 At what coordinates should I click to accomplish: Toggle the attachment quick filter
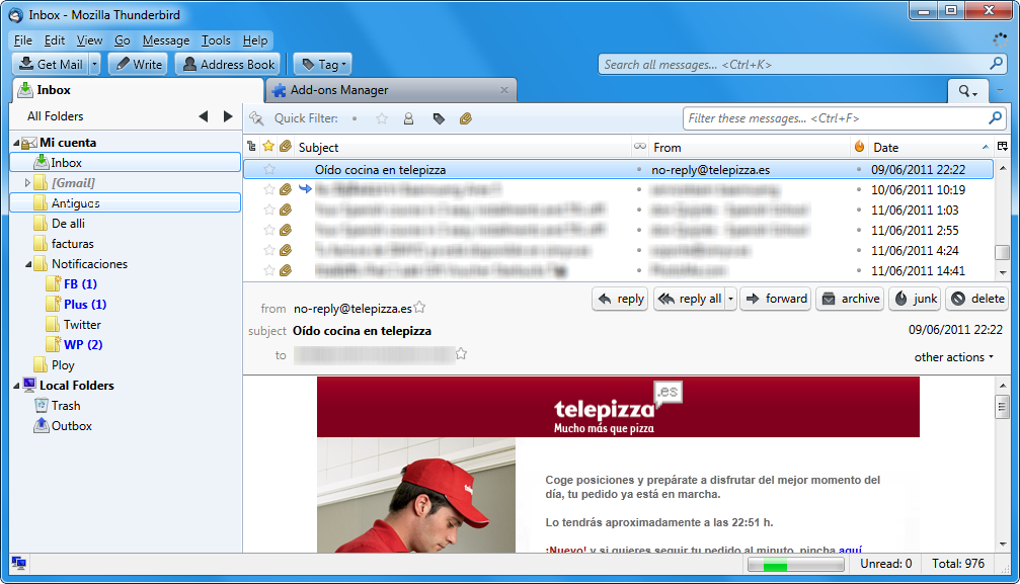(x=466, y=118)
